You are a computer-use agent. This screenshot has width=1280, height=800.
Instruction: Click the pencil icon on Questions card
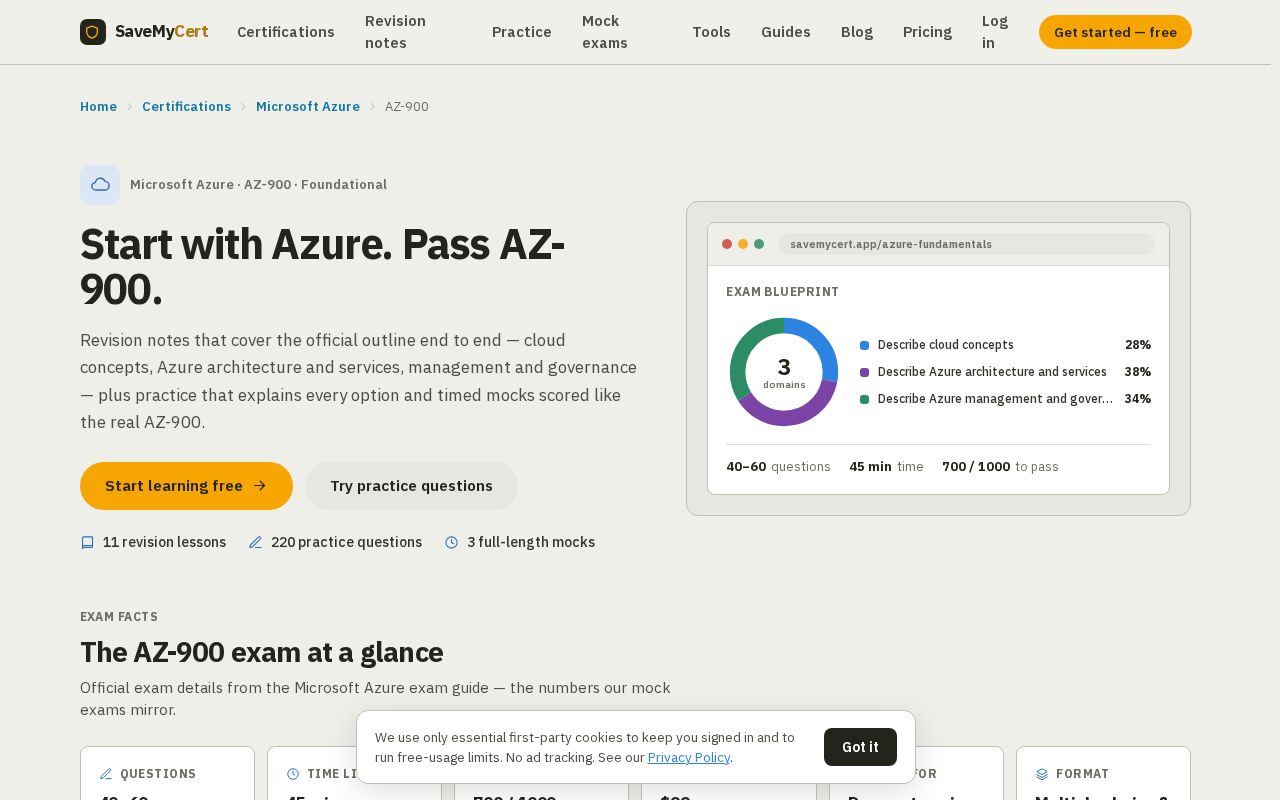pos(106,774)
